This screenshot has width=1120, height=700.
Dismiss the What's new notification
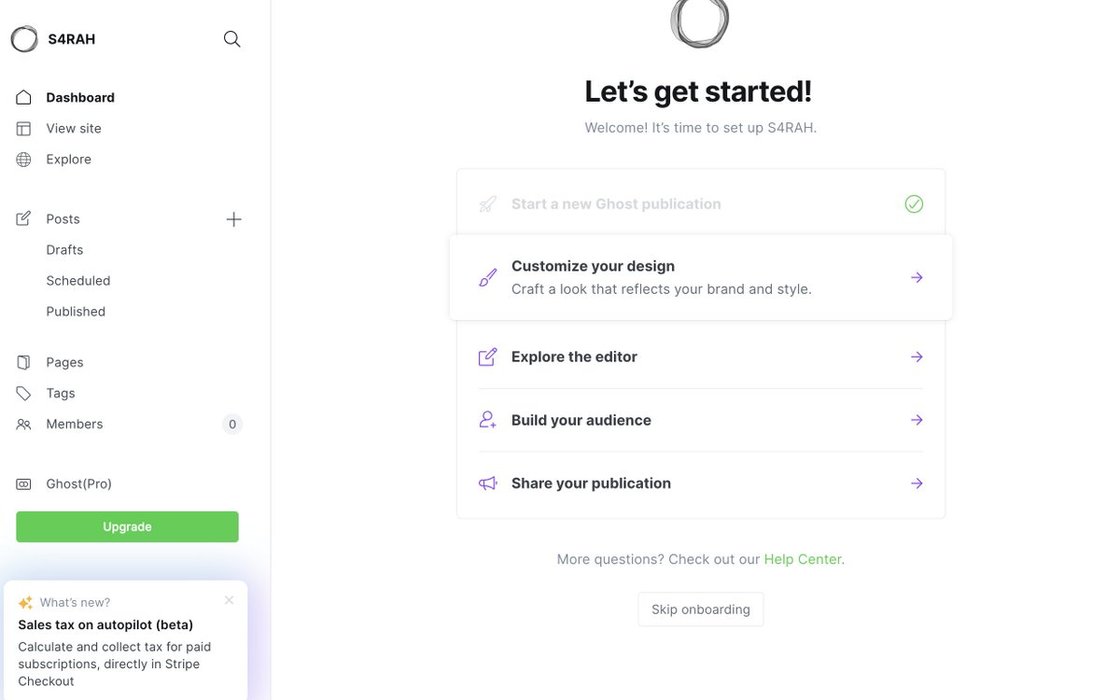(x=229, y=600)
